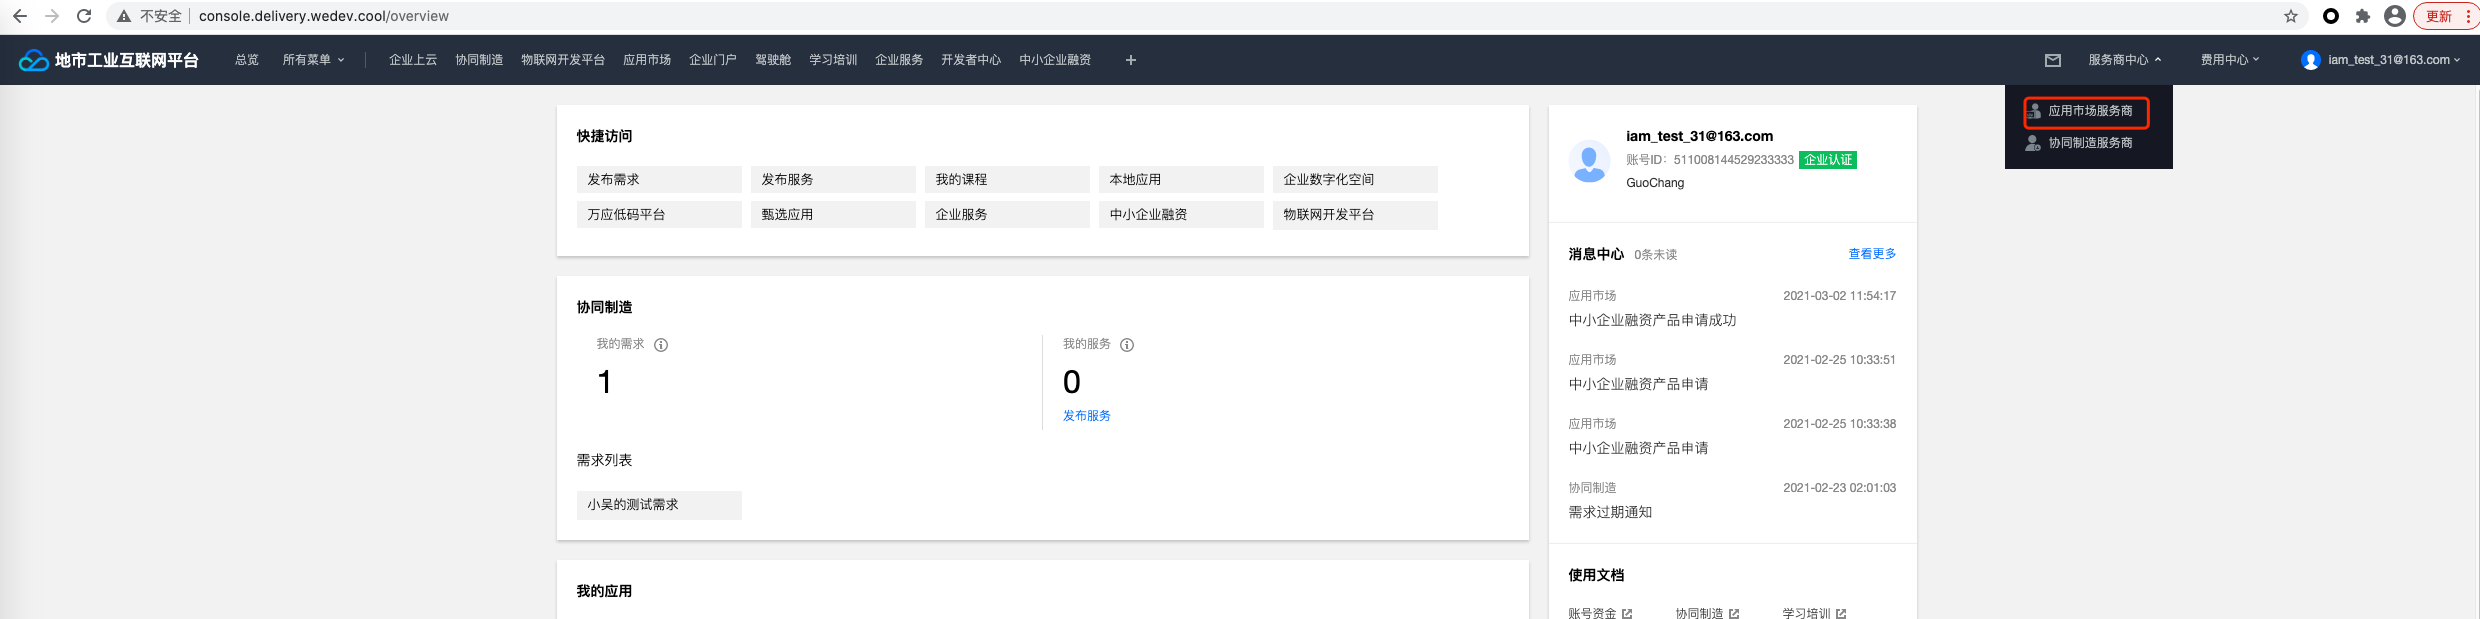Open the 学习培训 document link
The height and width of the screenshot is (619, 2480).
pos(1806,614)
